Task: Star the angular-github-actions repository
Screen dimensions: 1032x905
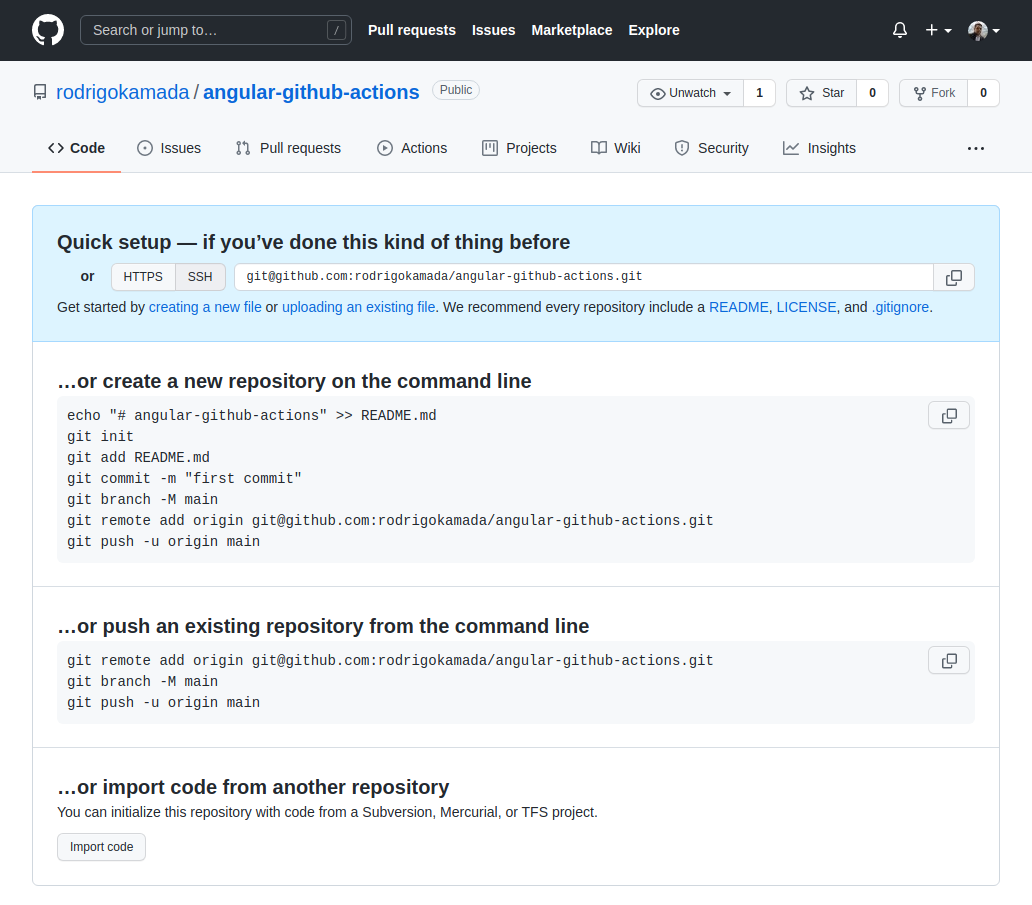Action: click(821, 93)
